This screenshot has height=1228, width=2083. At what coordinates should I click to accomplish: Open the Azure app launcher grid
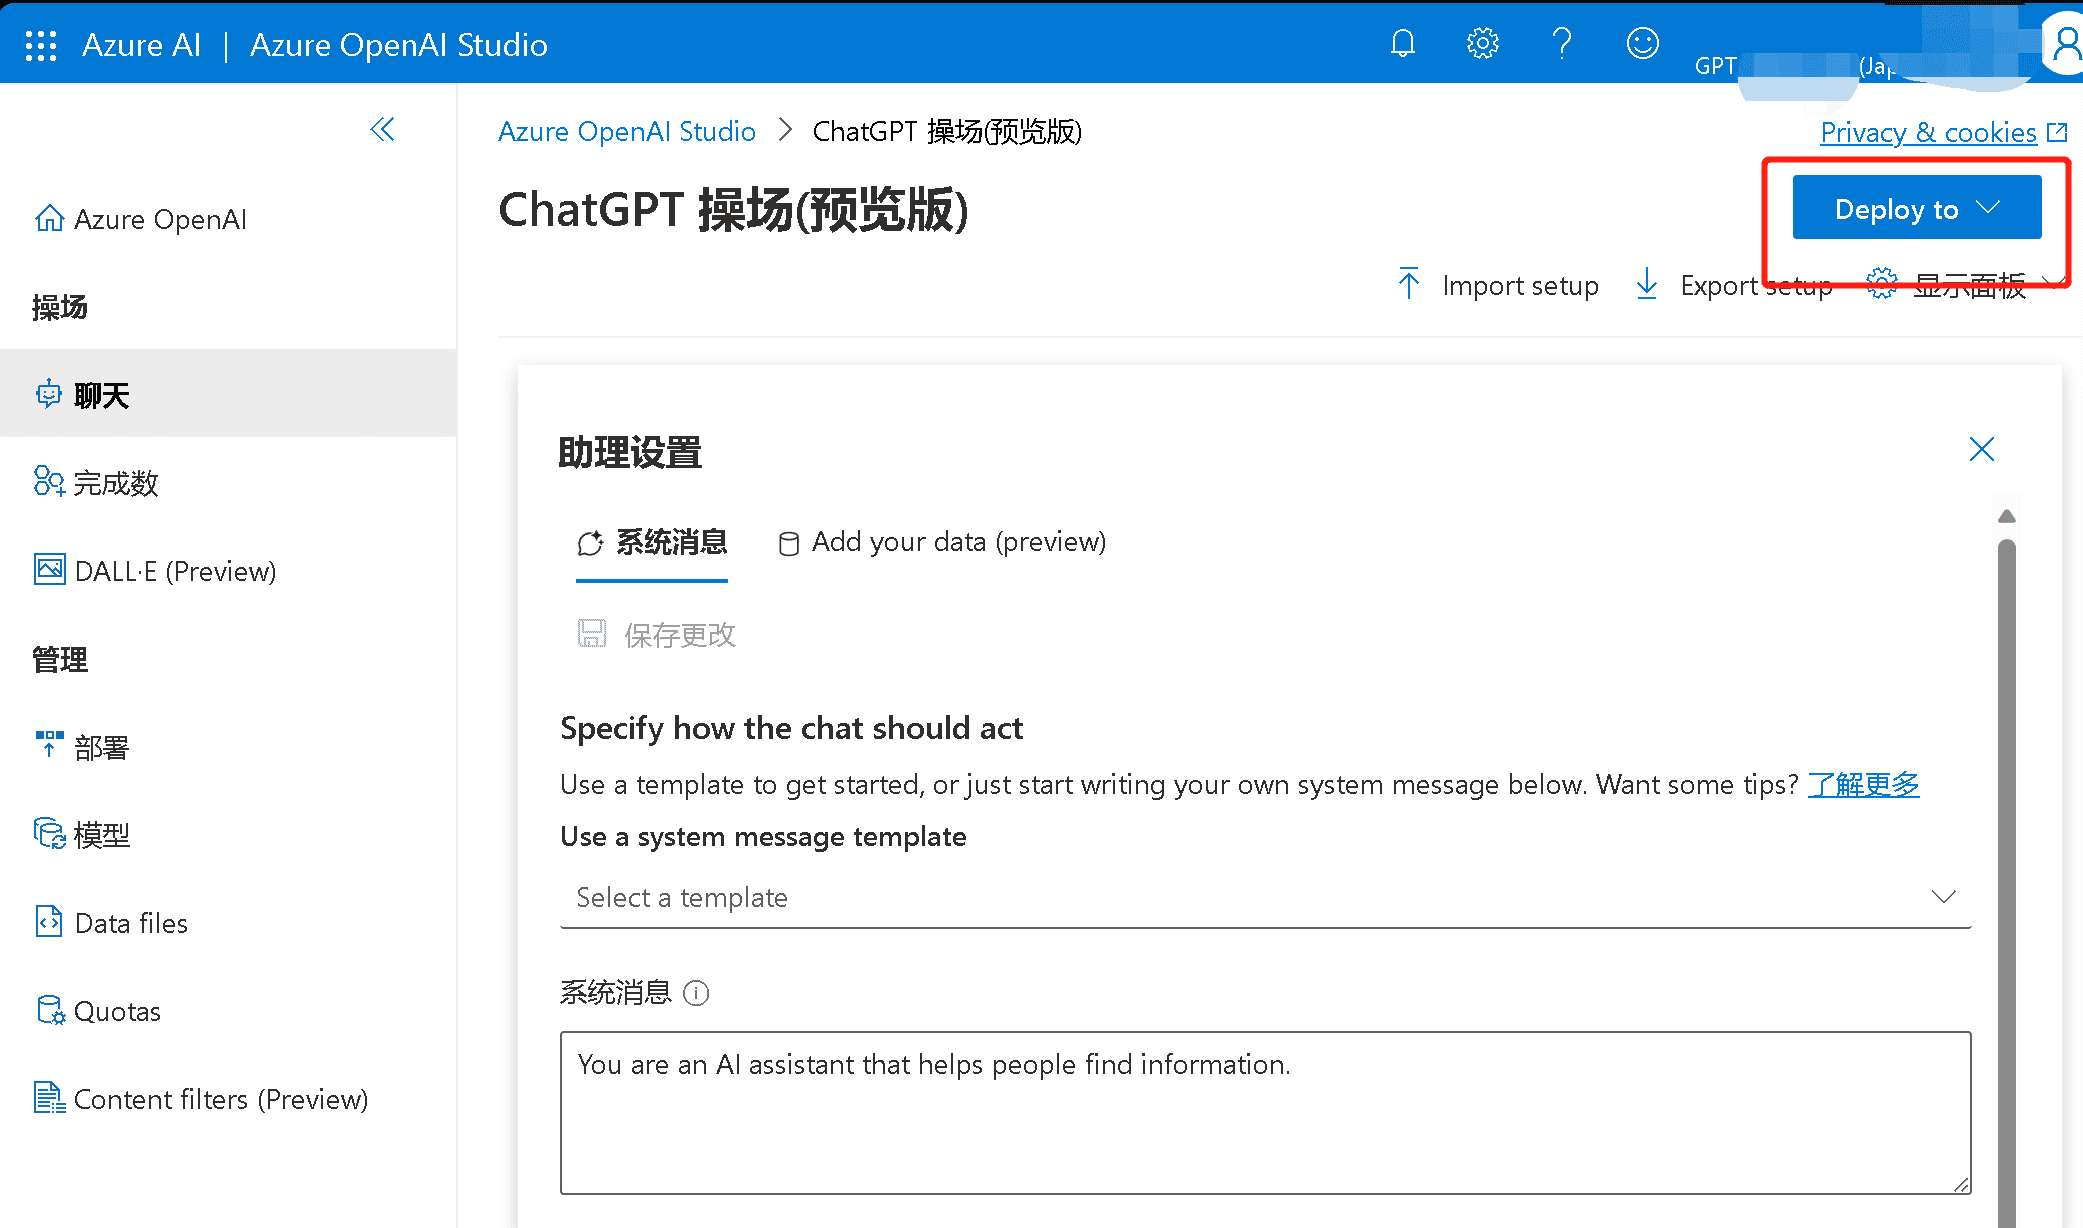pos(40,44)
